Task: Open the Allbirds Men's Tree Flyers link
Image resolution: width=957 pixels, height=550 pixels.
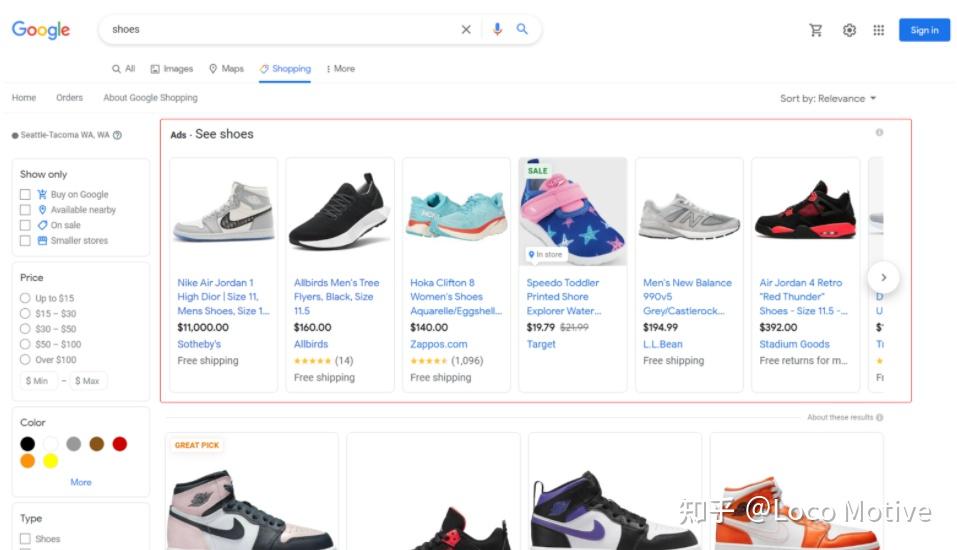Action: [x=336, y=297]
